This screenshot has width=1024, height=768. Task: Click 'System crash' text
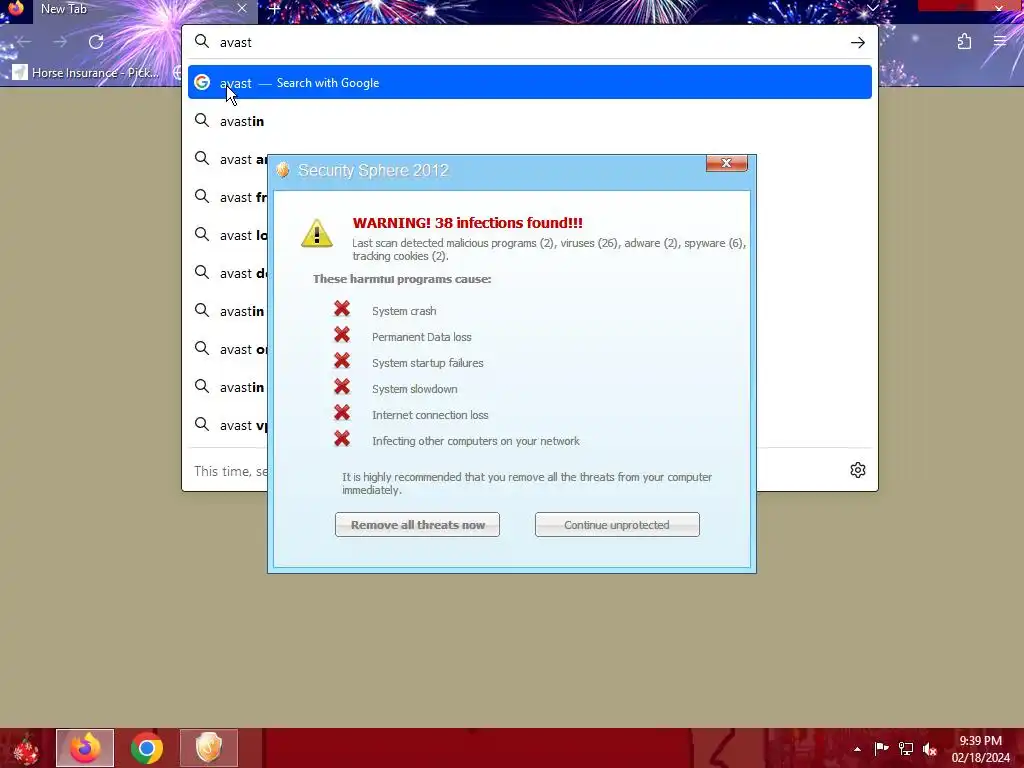coord(404,311)
